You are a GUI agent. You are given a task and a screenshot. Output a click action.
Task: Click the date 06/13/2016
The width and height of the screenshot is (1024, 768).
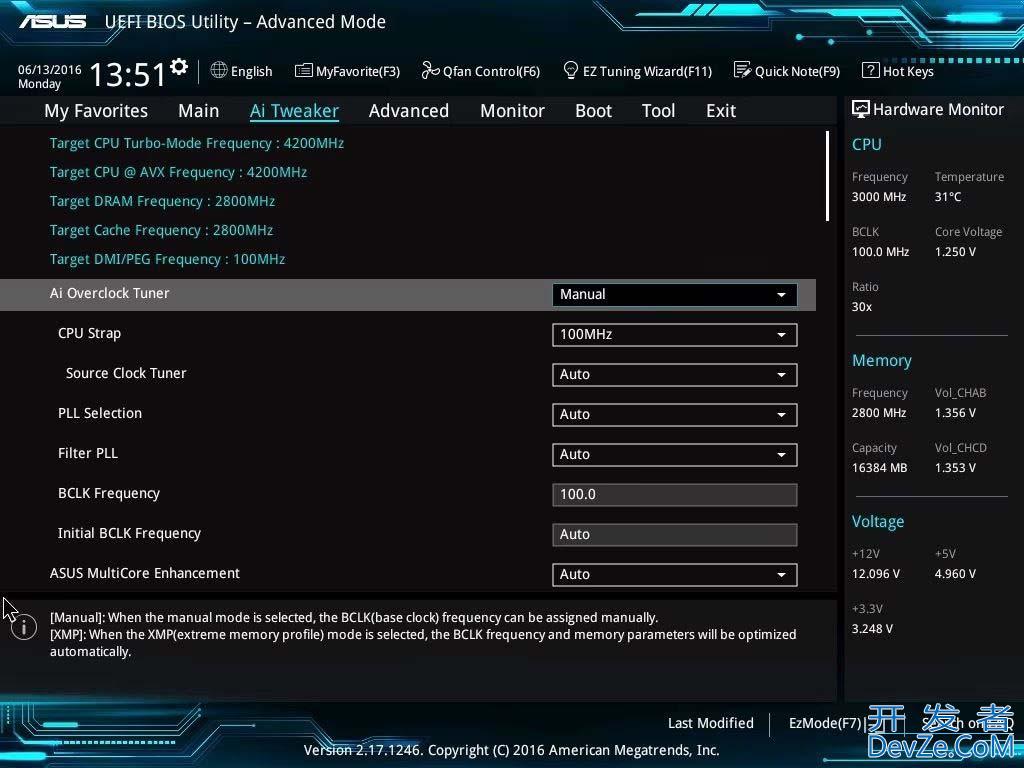(50, 69)
